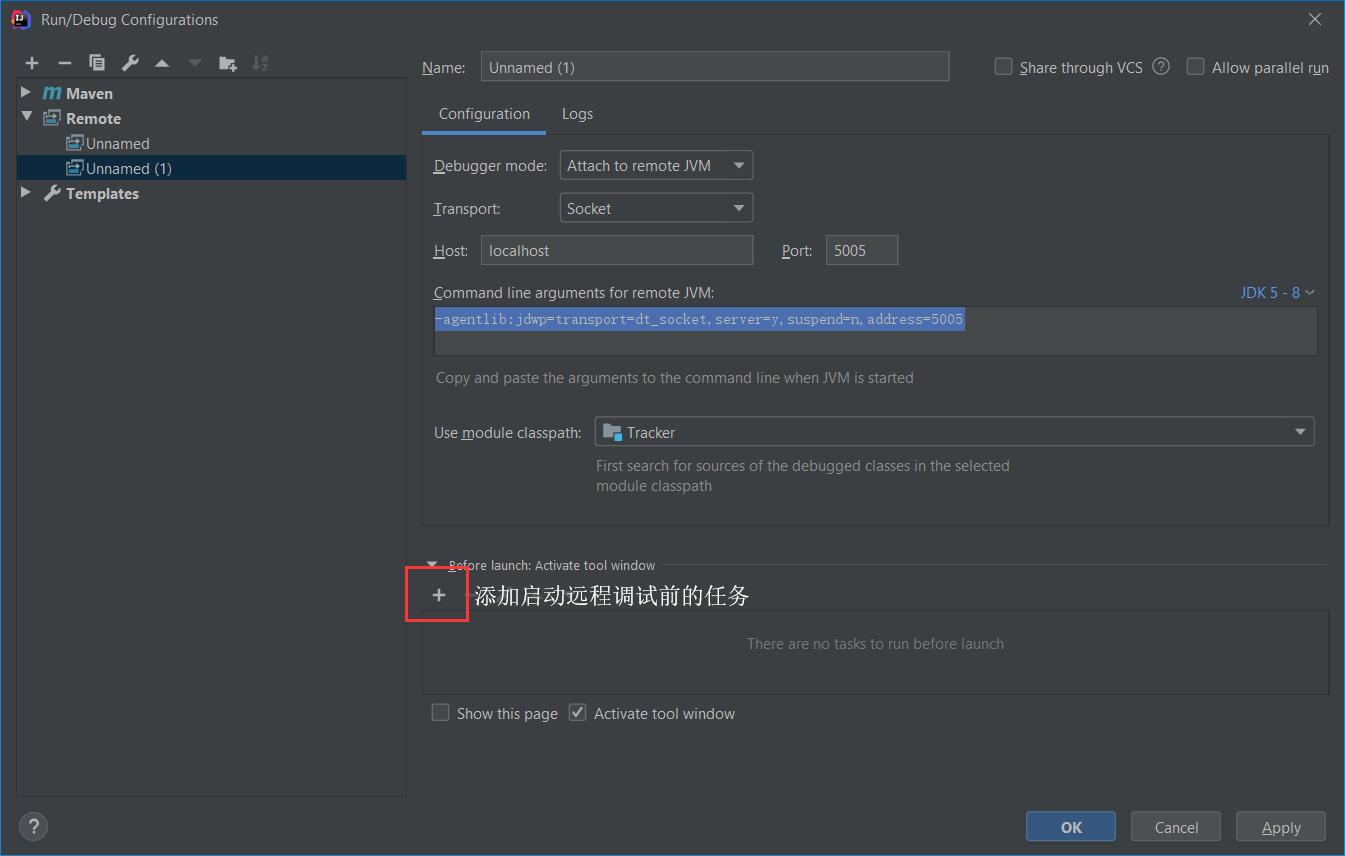The image size is (1345, 856).
Task: Enable Share through VCS checkbox
Action: [1003, 67]
